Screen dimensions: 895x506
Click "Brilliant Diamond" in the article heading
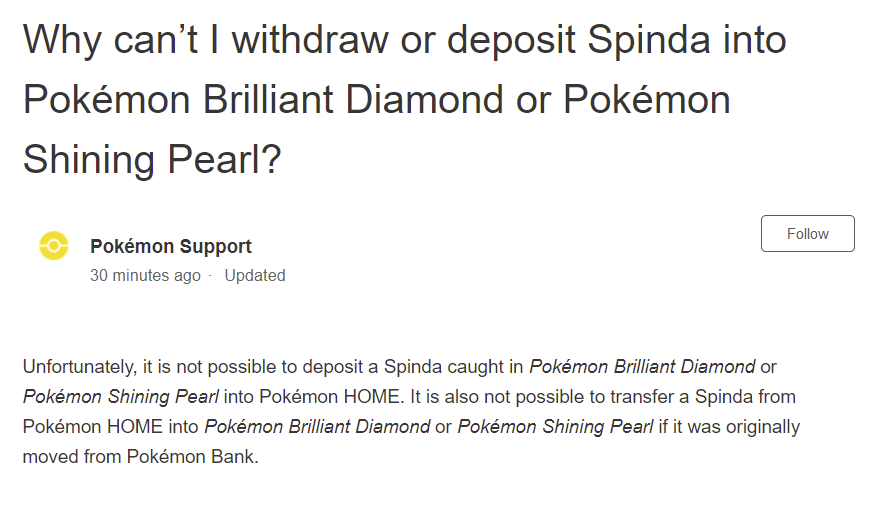tap(353, 99)
